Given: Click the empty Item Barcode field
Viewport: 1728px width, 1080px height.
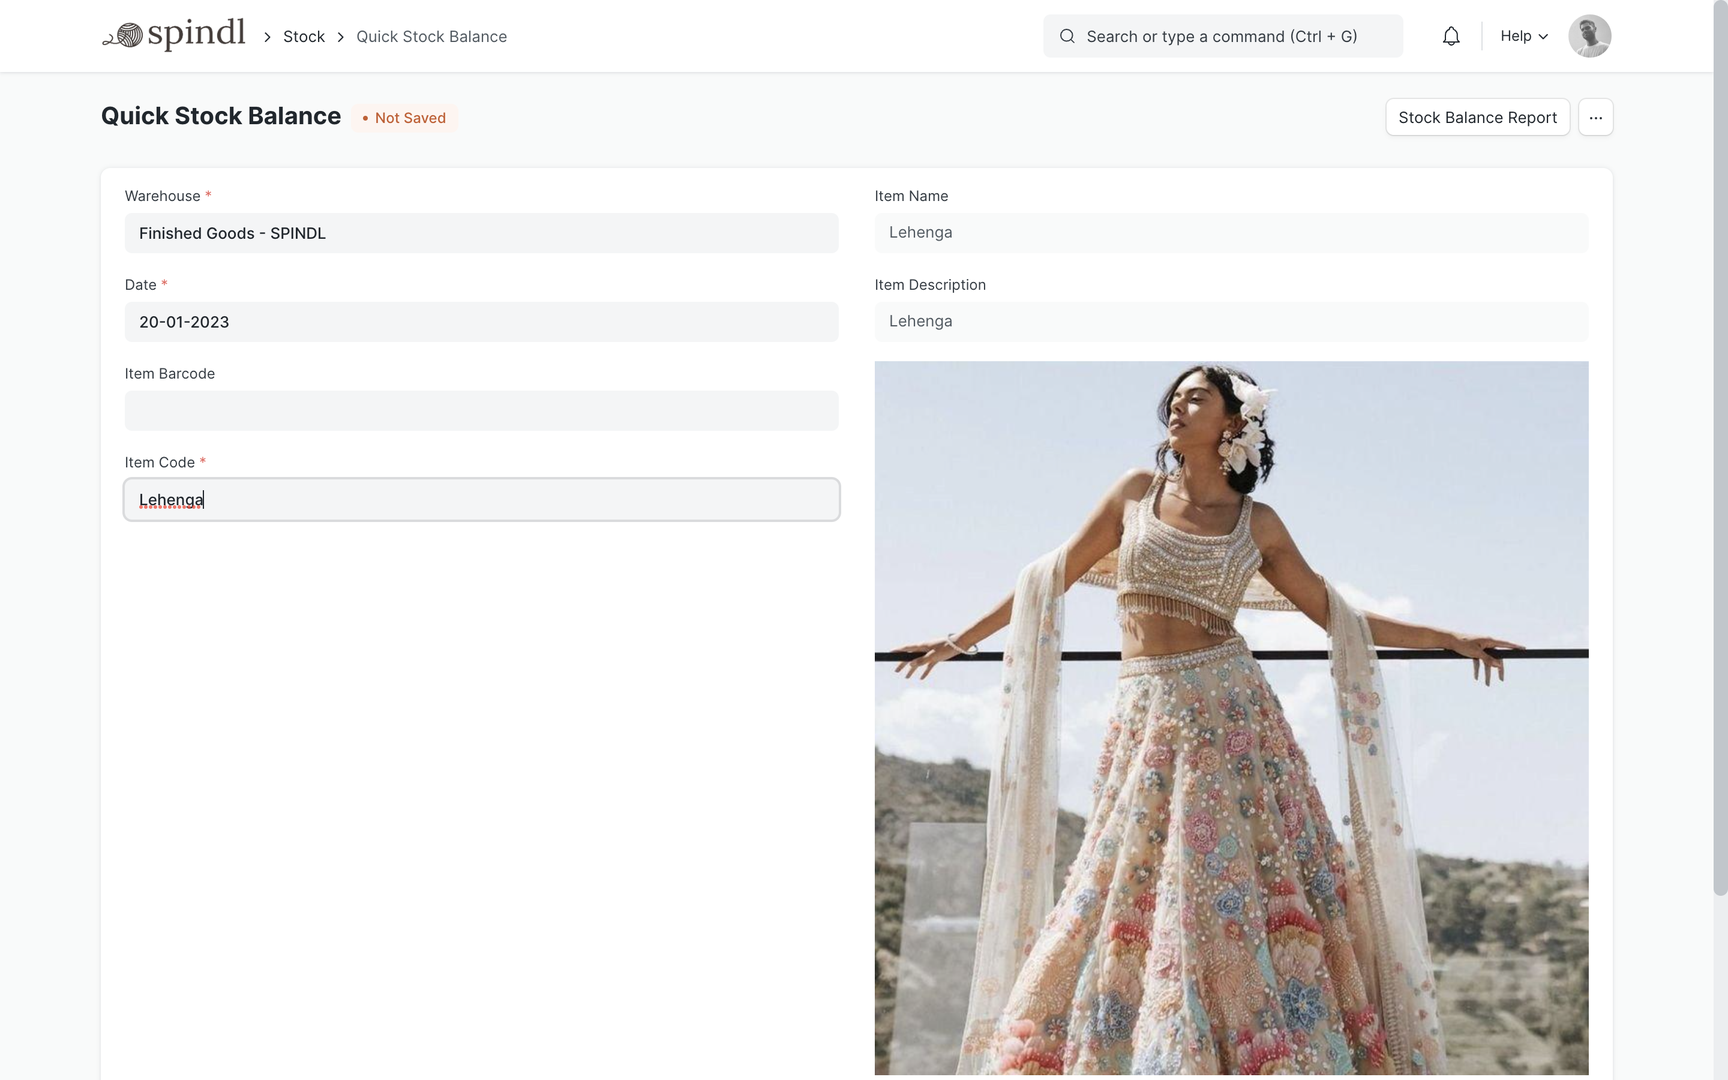Looking at the screenshot, I should point(481,411).
